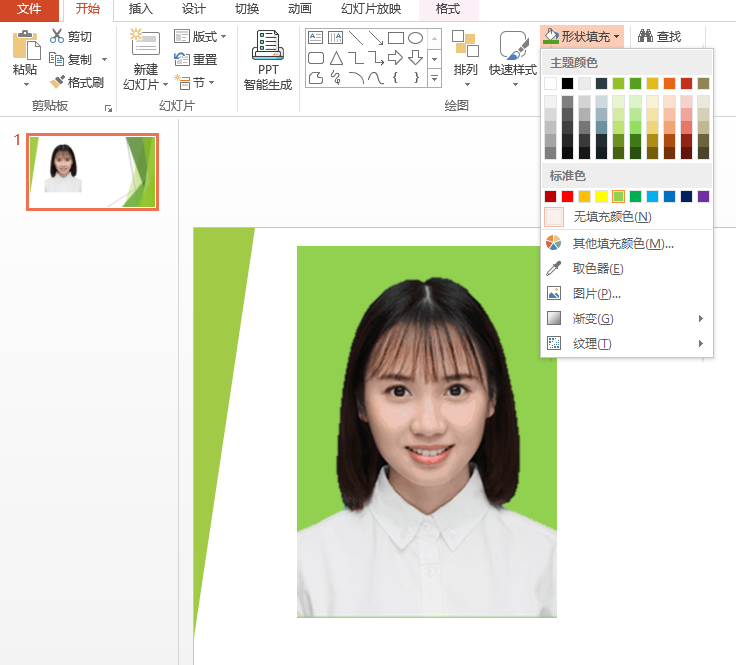The width and height of the screenshot is (736, 665).
Task: Select the straight line shape
Action: pyautogui.click(x=356, y=38)
